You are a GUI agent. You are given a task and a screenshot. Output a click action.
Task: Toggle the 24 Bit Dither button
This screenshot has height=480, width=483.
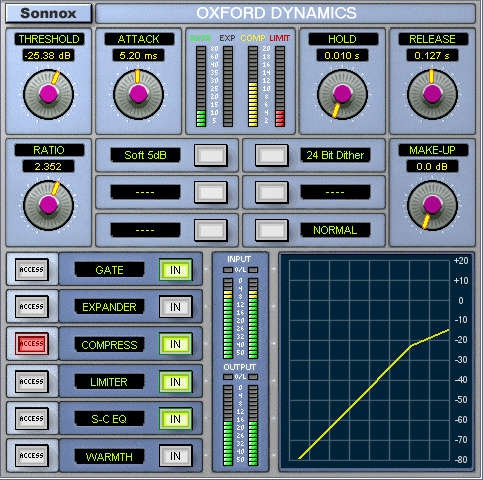[x=272, y=155]
